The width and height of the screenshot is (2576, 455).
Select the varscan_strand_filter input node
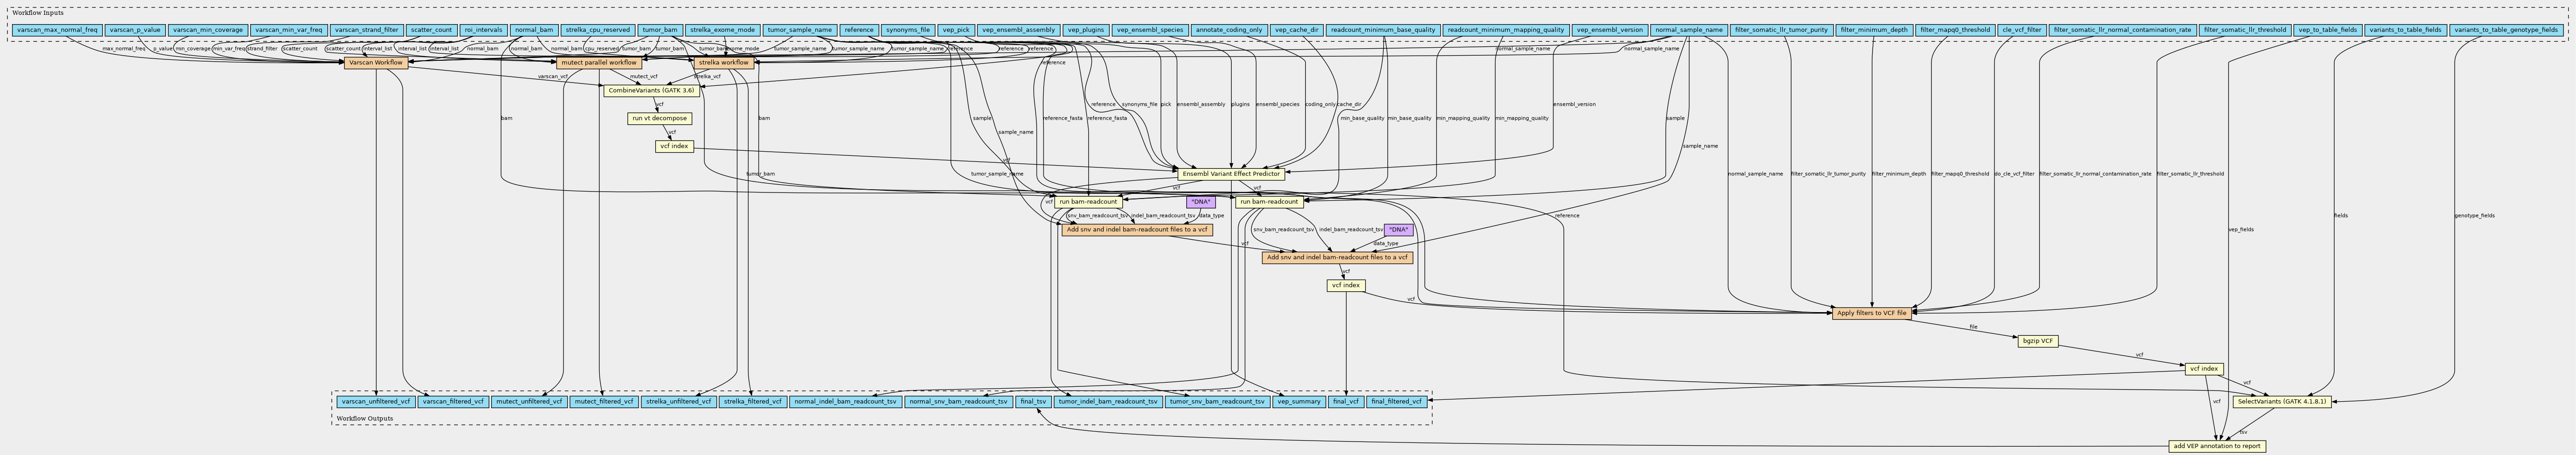(366, 30)
